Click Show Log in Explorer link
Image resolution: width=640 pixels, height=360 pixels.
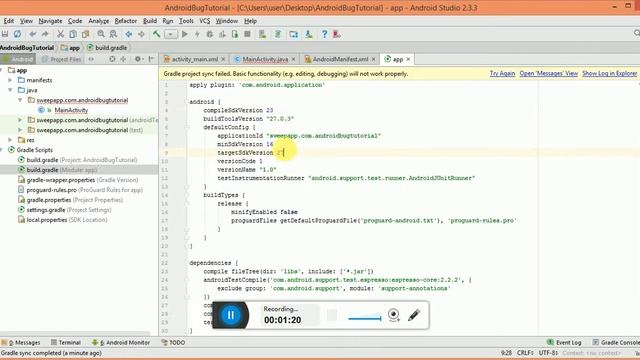[x=609, y=73]
